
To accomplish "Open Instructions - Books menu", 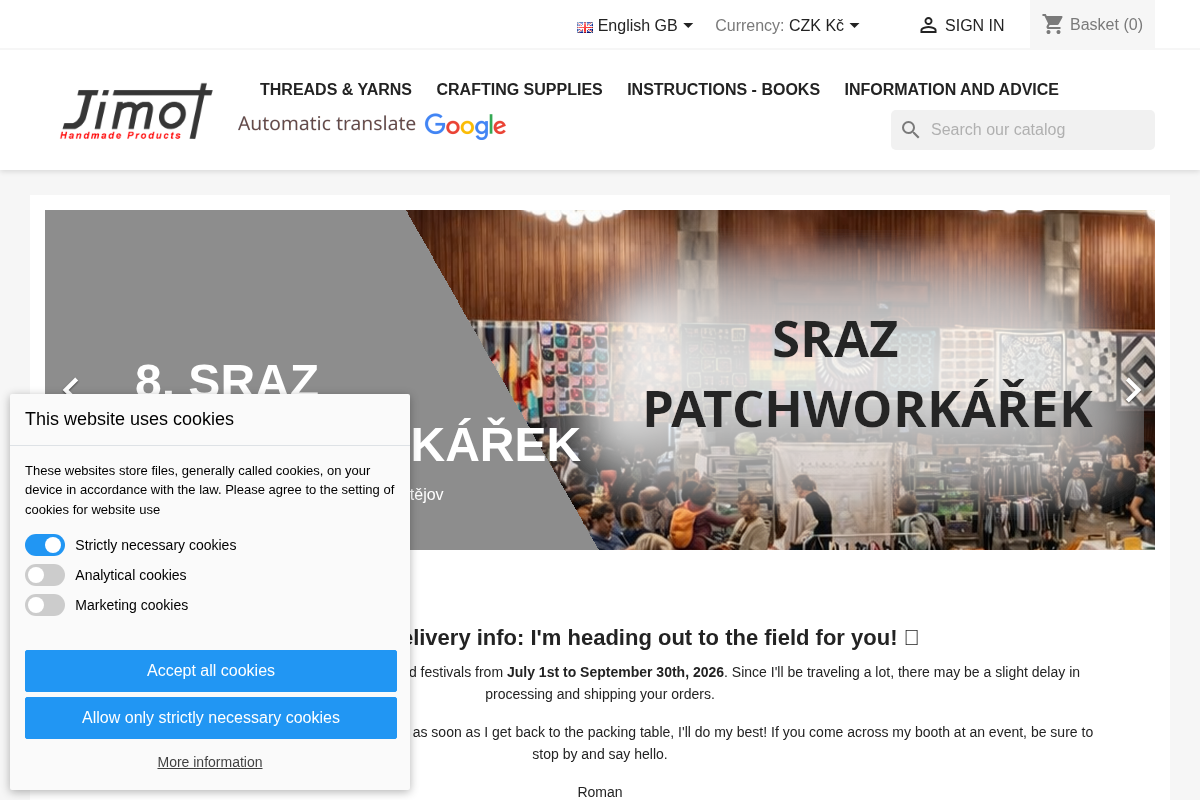I will tap(723, 90).
